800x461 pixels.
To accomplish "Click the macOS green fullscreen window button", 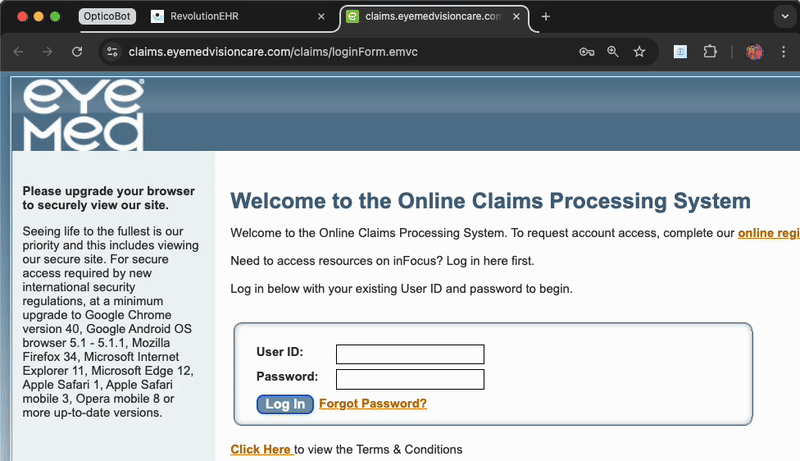I will (55, 16).
